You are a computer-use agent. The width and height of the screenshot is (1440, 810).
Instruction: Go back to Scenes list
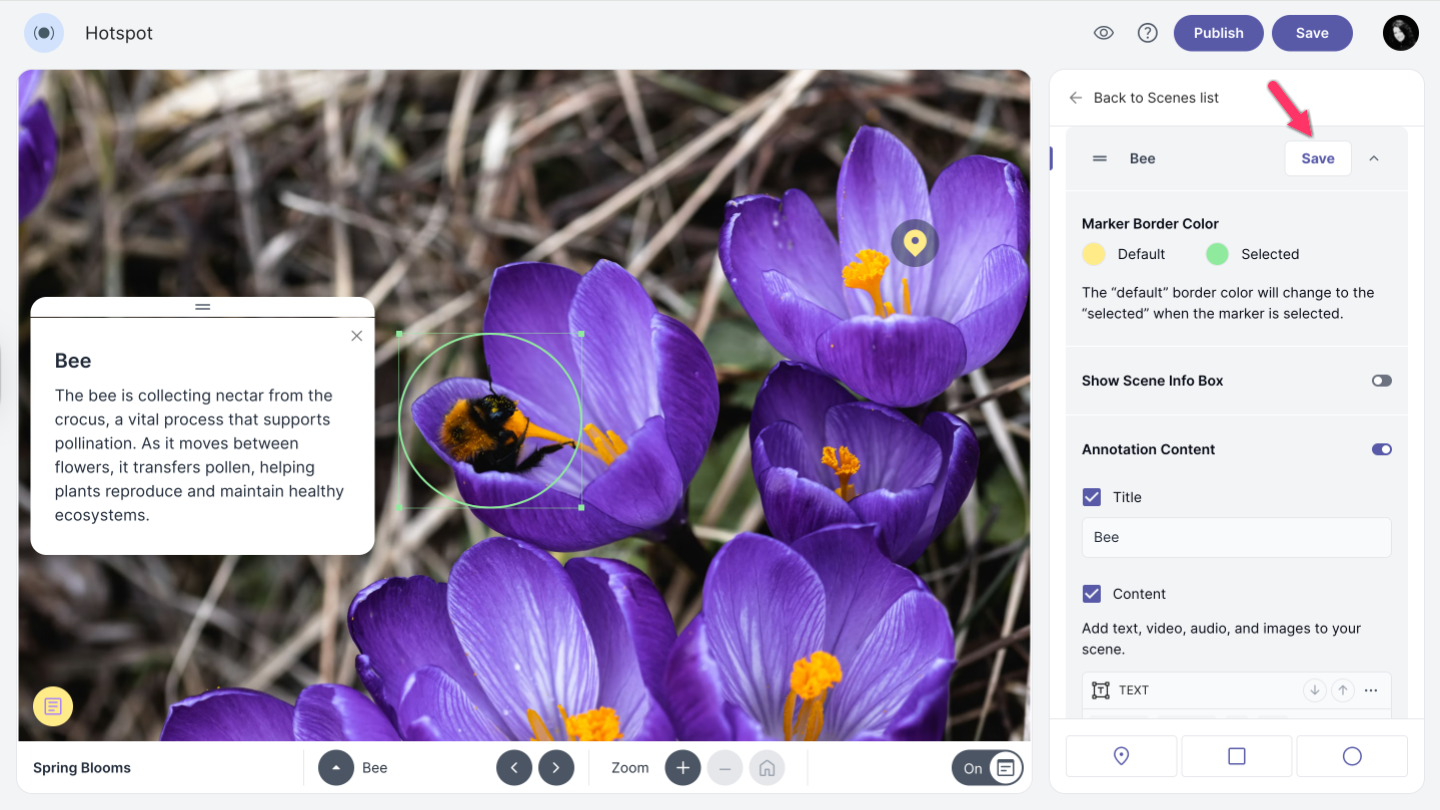tap(1144, 98)
